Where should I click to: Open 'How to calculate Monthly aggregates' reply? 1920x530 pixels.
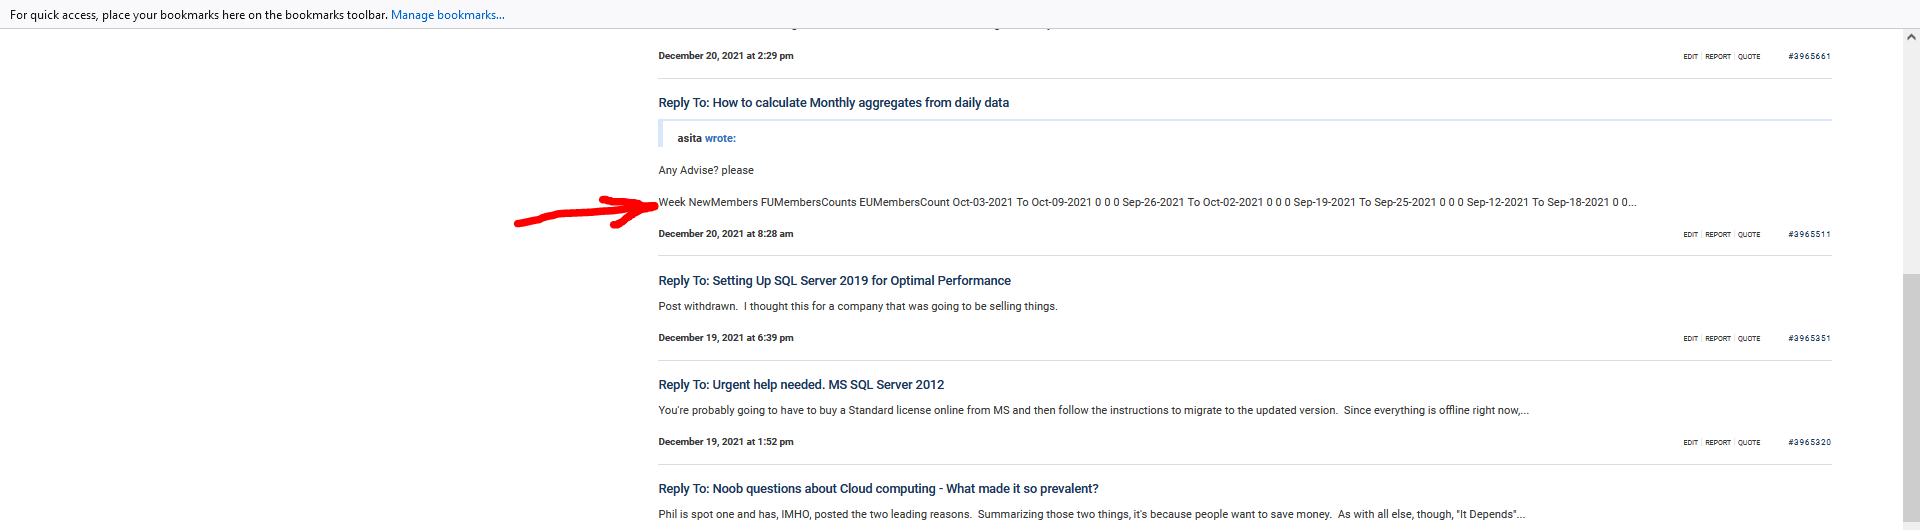(833, 103)
